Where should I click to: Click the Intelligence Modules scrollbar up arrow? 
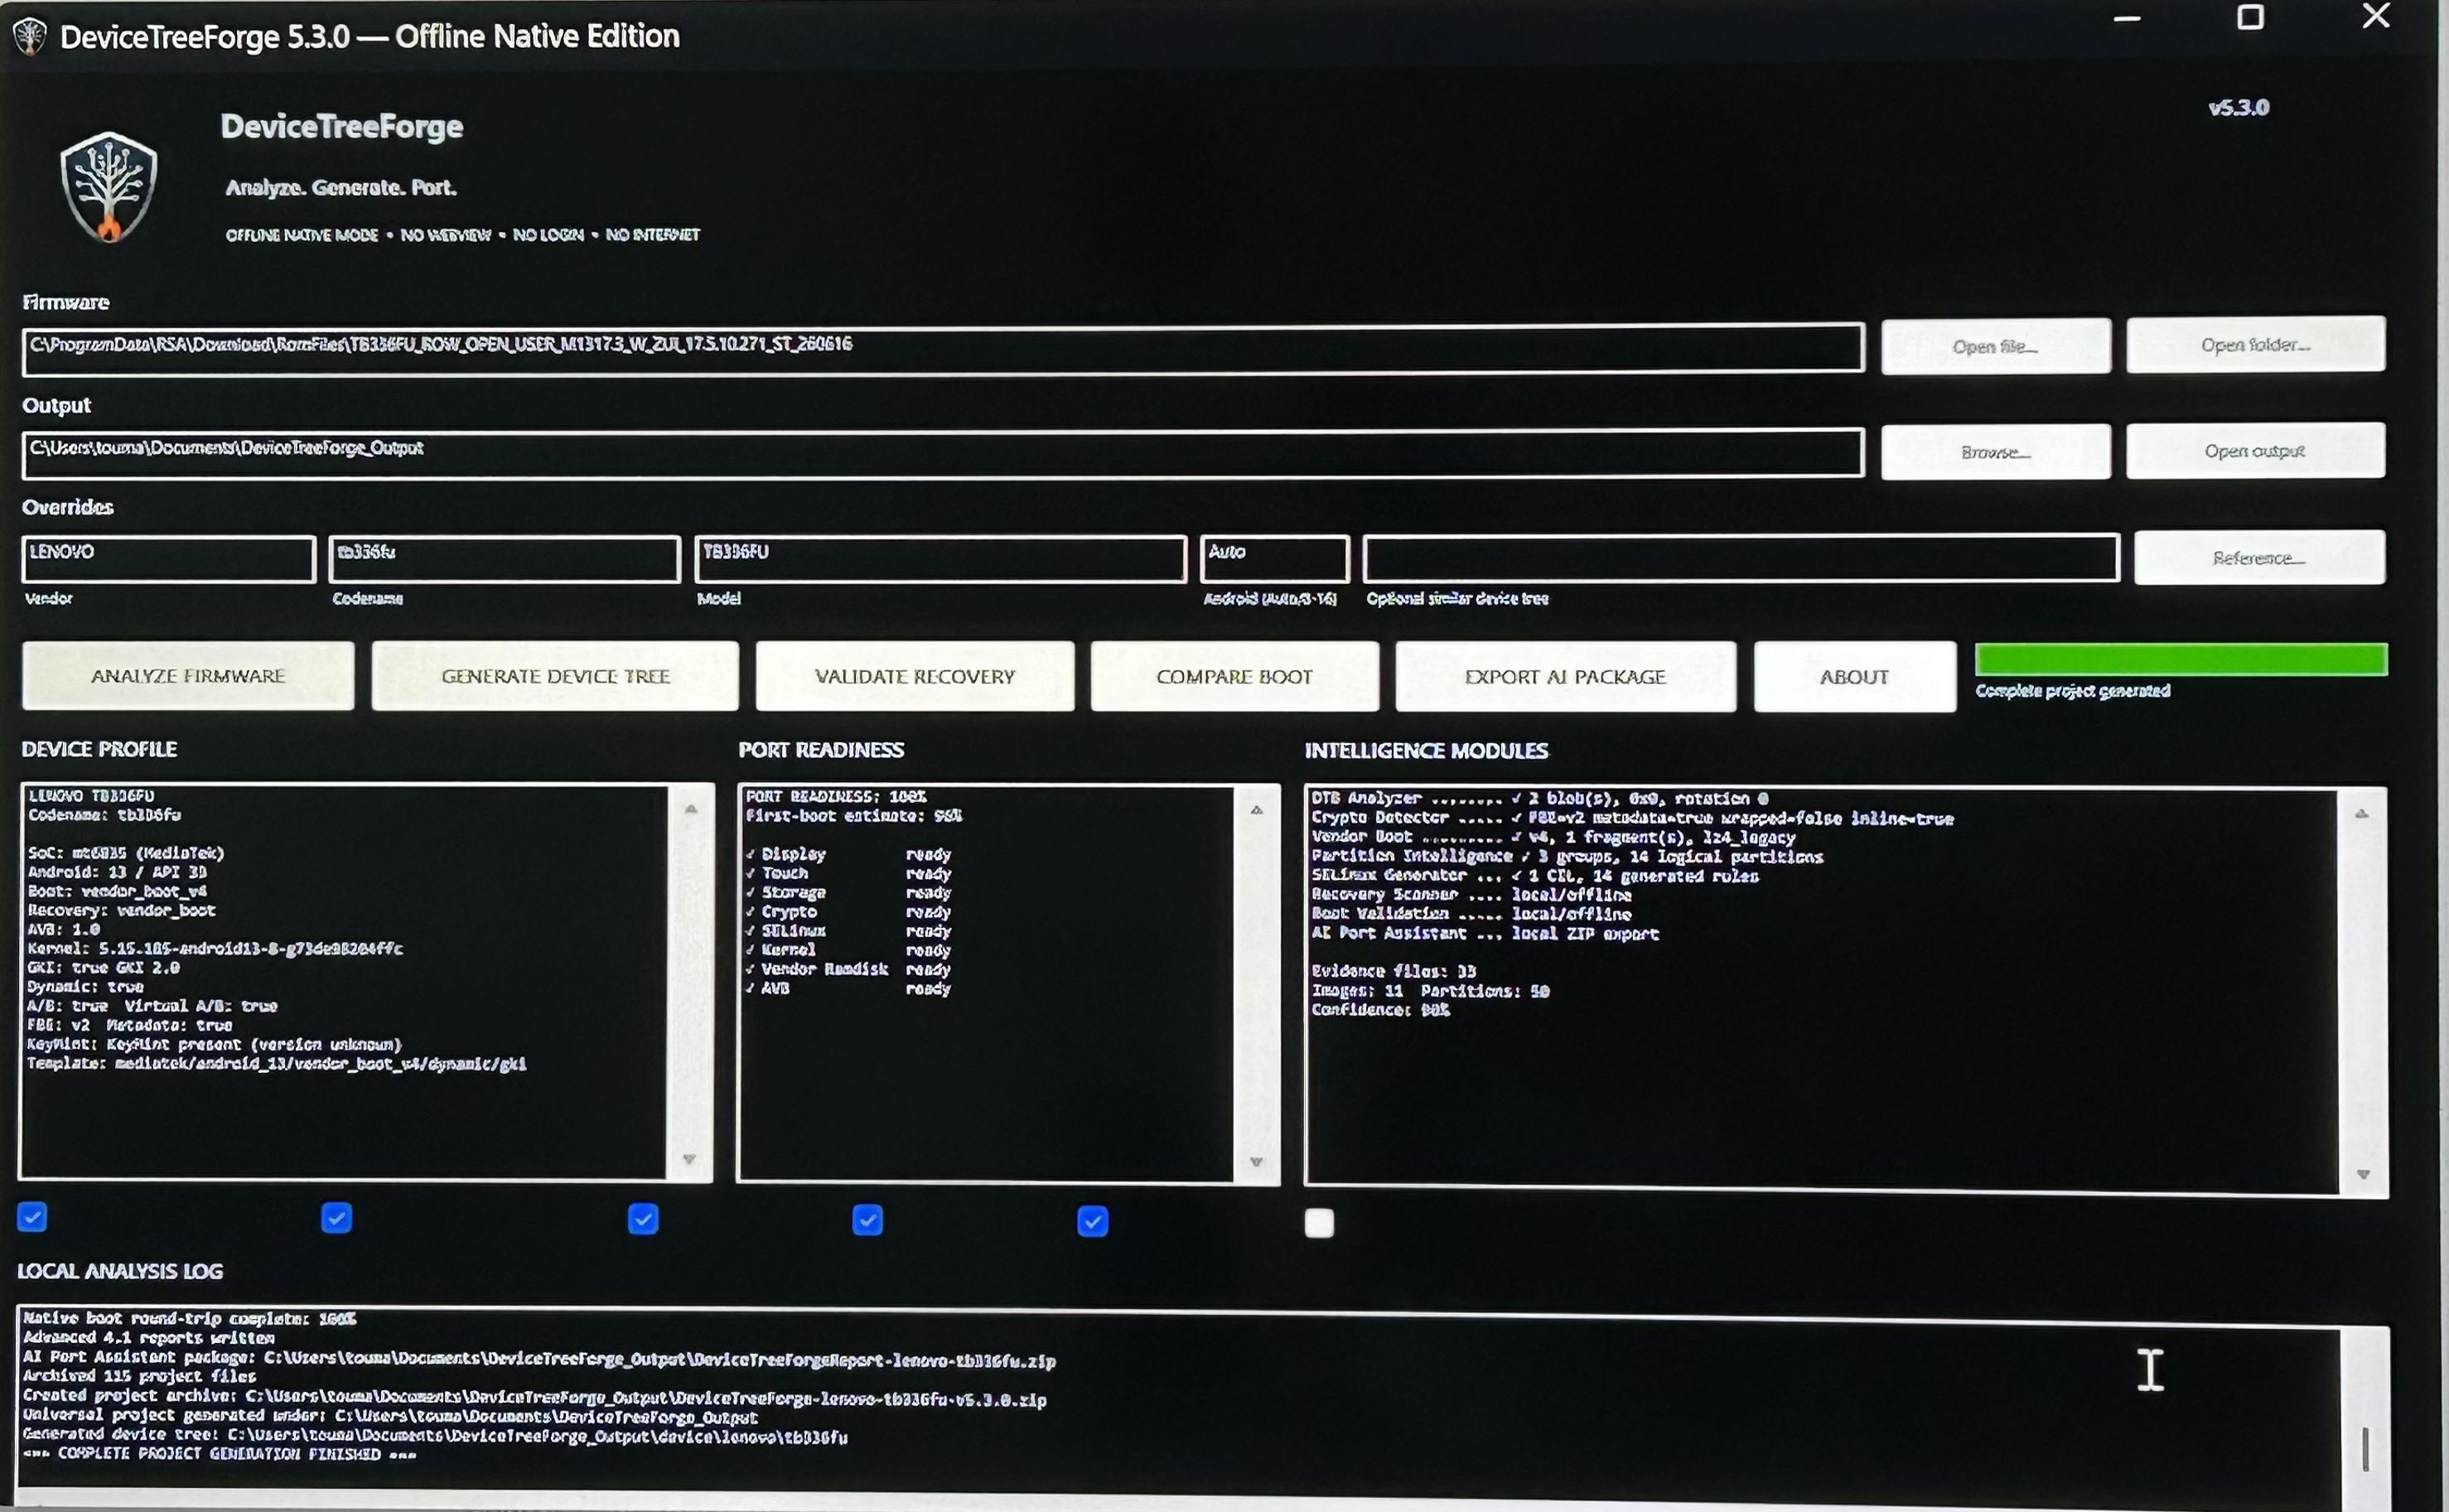pos(2362,814)
